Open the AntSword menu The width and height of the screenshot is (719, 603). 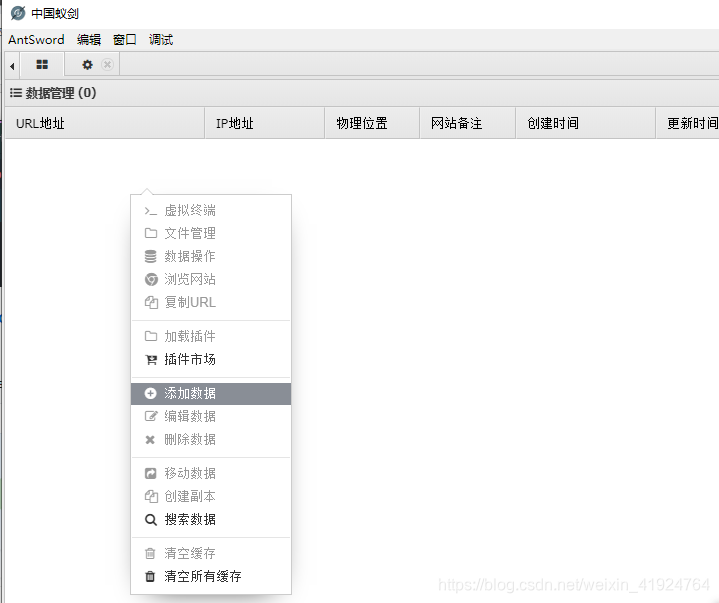(x=36, y=40)
